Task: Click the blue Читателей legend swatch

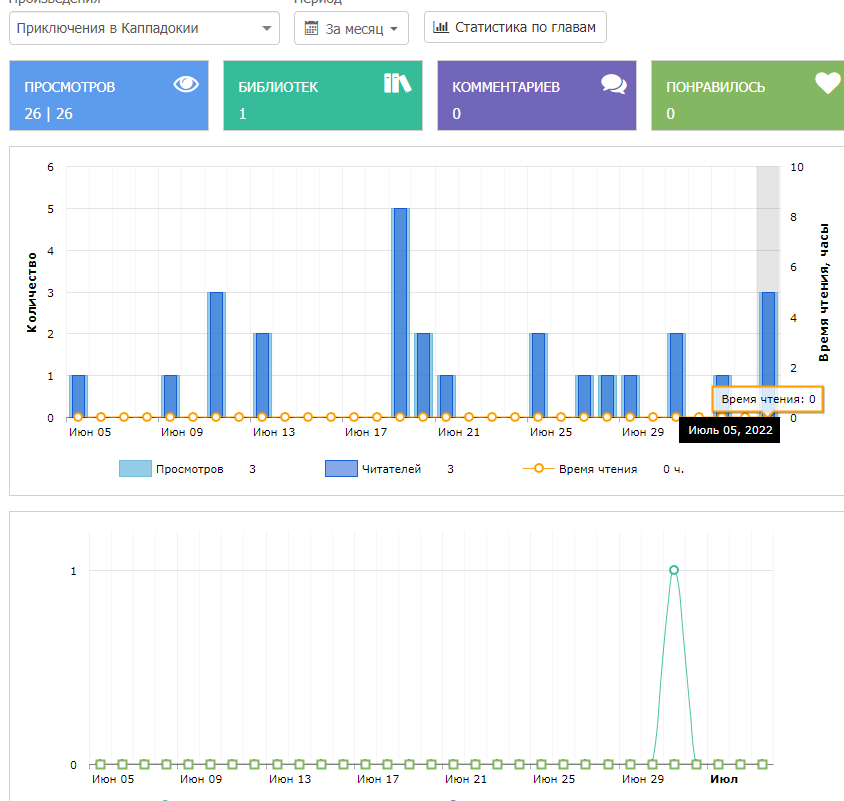Action: point(341,468)
